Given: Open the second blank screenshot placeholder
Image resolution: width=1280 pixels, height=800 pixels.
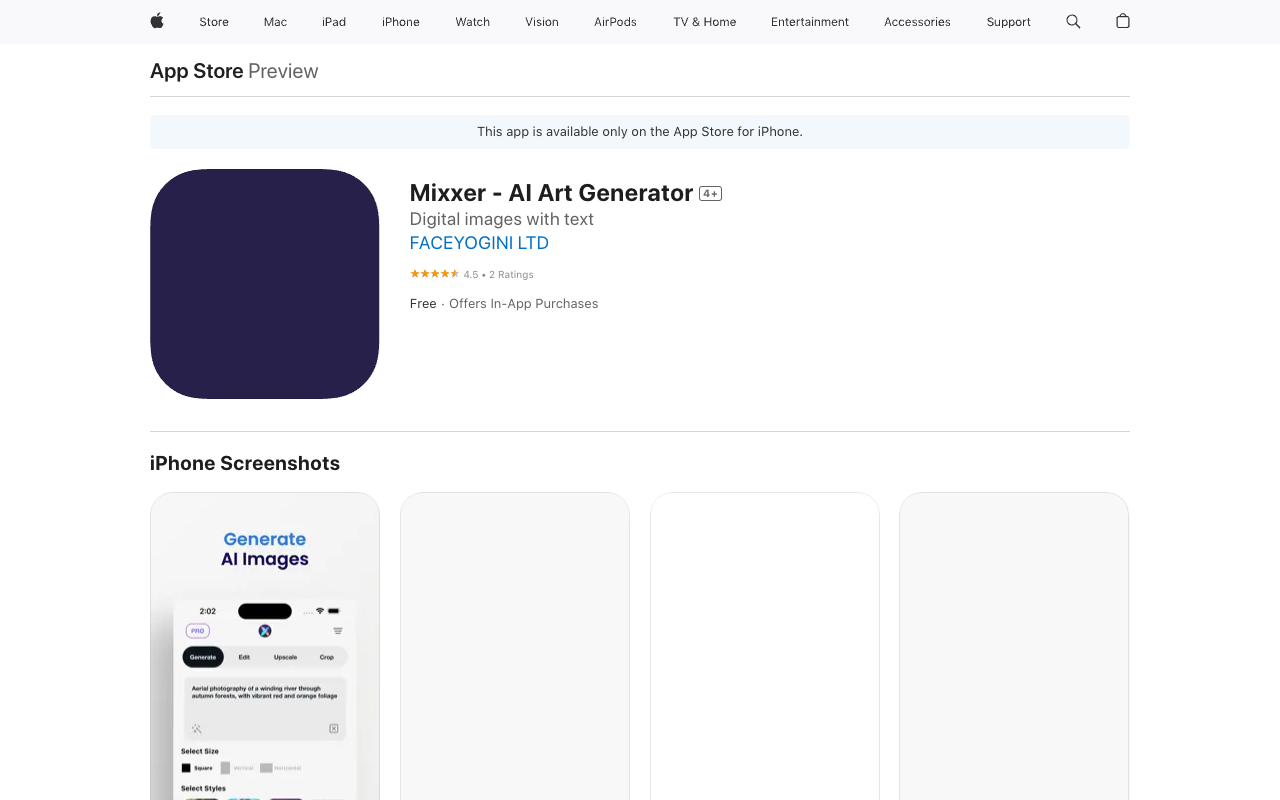Looking at the screenshot, I should (515, 646).
